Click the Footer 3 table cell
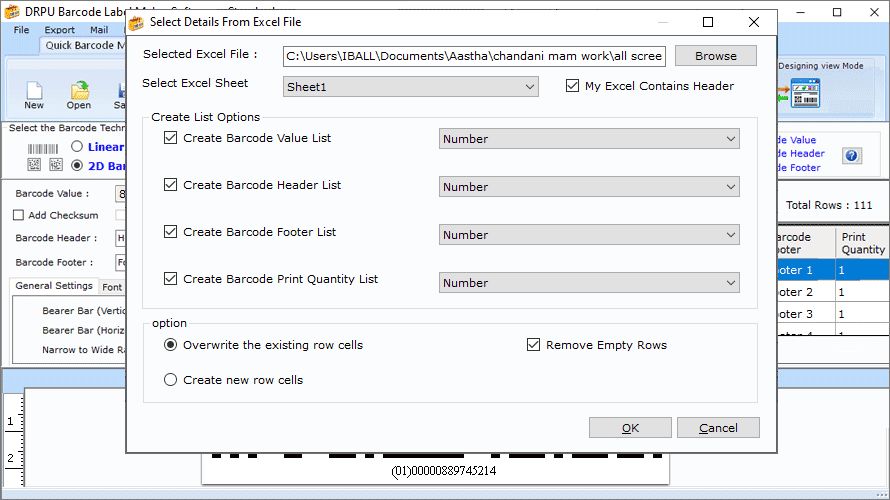The image size is (890, 500). (806, 314)
